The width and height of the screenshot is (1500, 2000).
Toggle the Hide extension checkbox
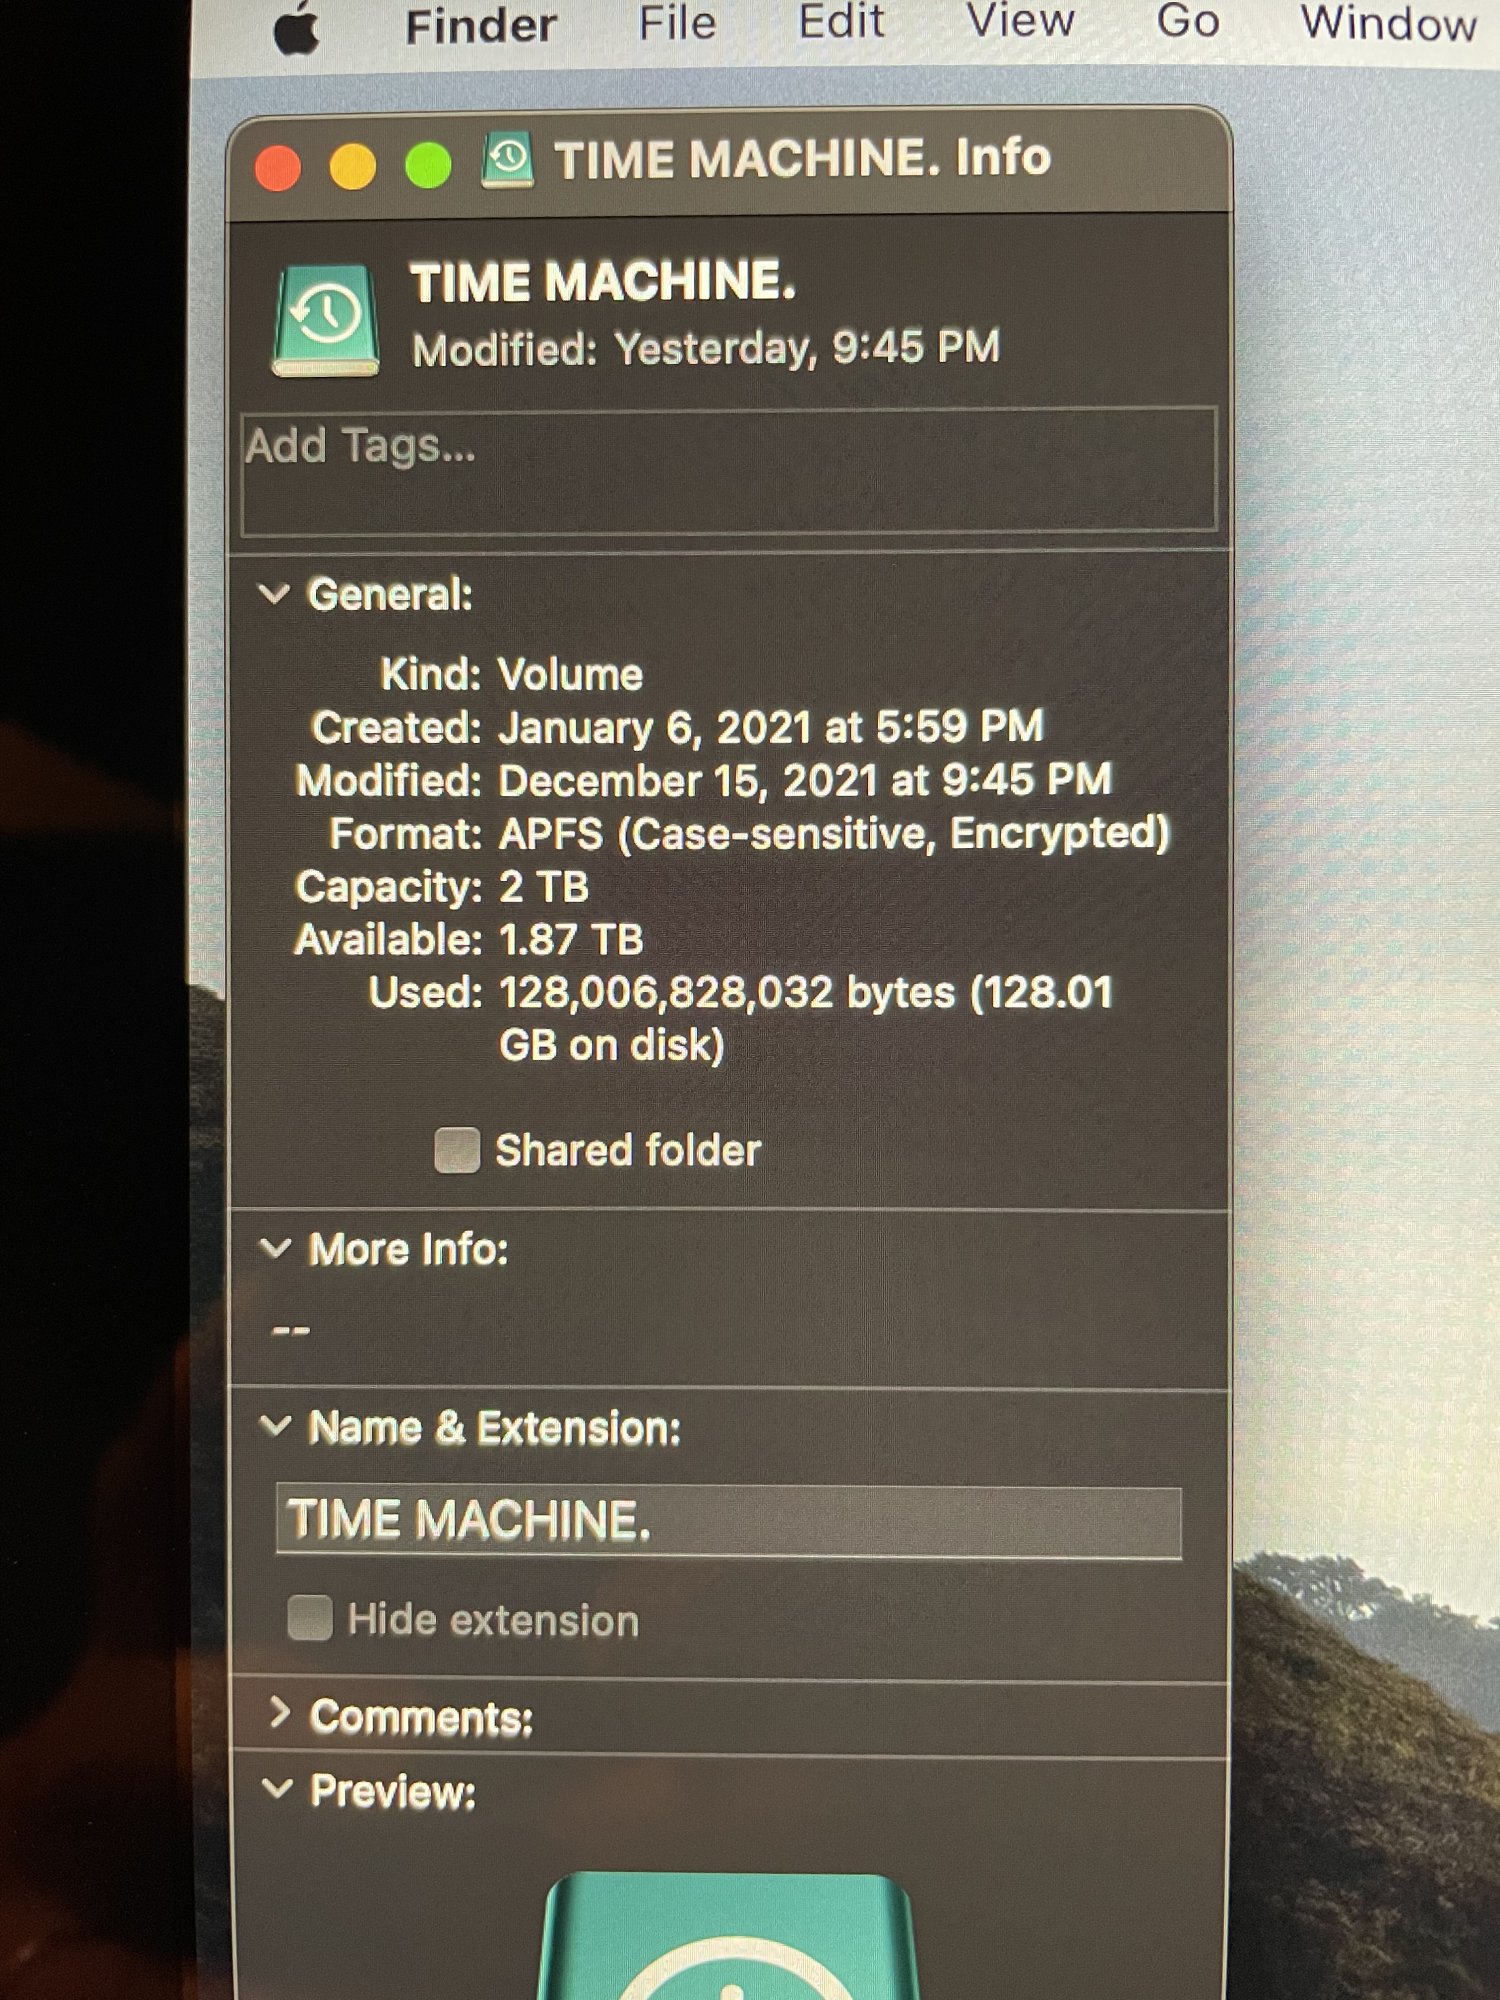click(309, 1617)
